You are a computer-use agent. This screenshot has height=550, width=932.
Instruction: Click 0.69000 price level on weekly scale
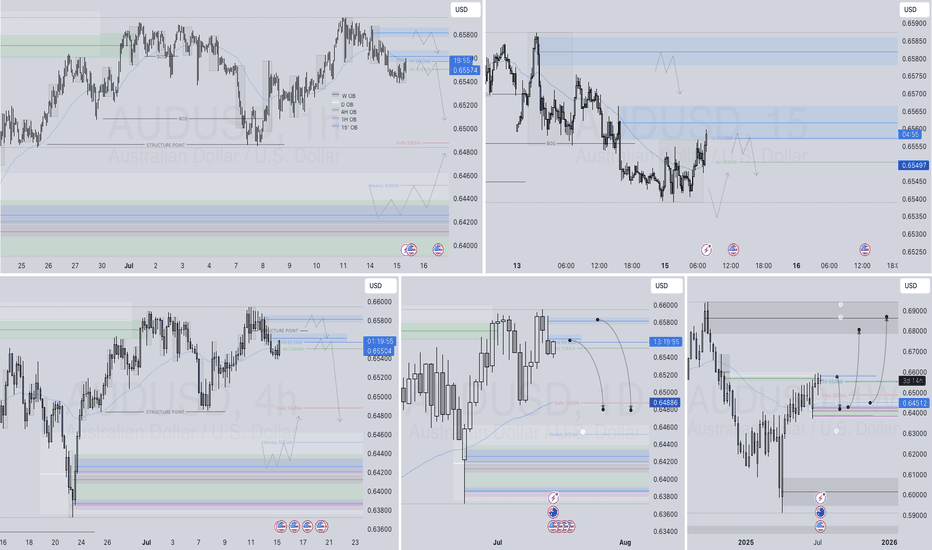click(x=915, y=311)
